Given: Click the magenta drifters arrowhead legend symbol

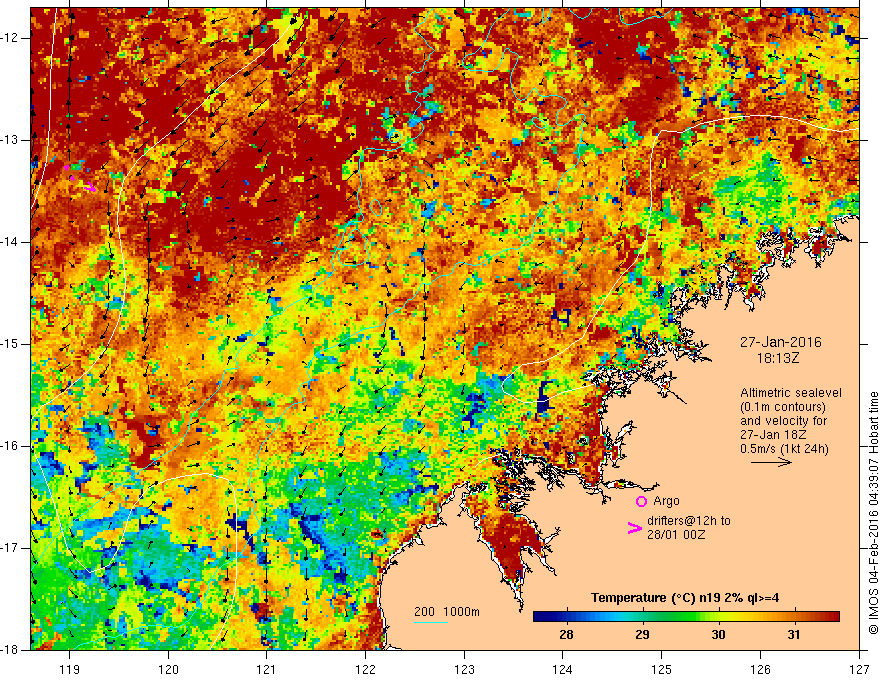Looking at the screenshot, I should click(634, 527).
